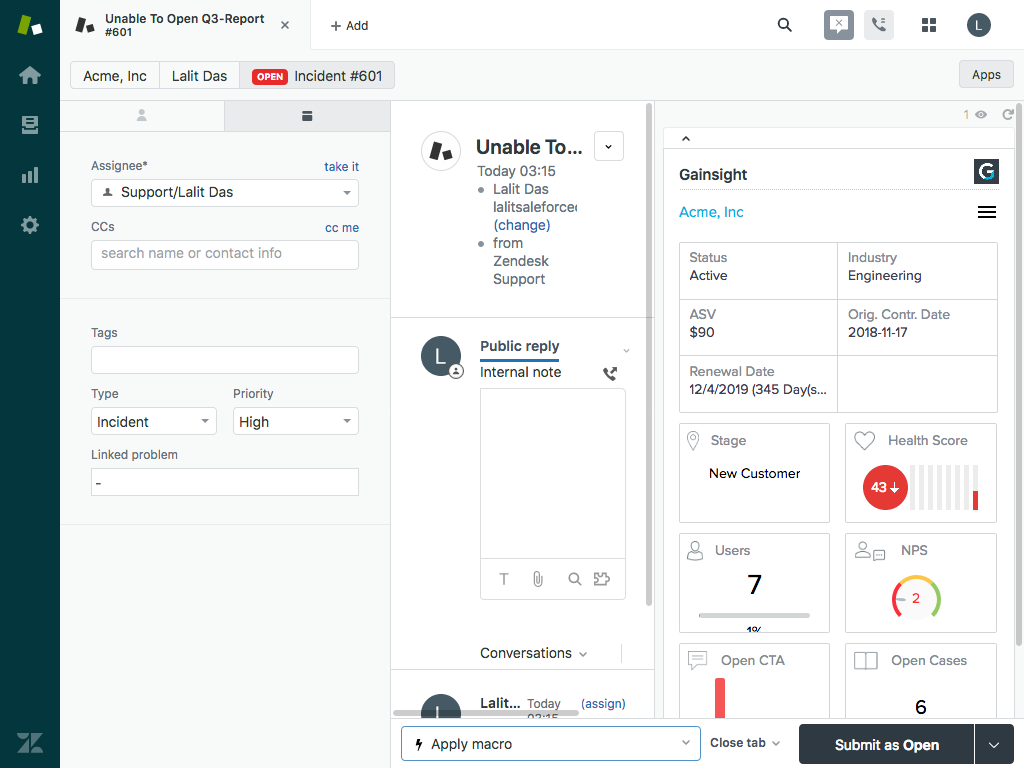Viewport: 1024px width, 768px height.
Task: Expand the Conversations dropdown
Action: (x=533, y=653)
